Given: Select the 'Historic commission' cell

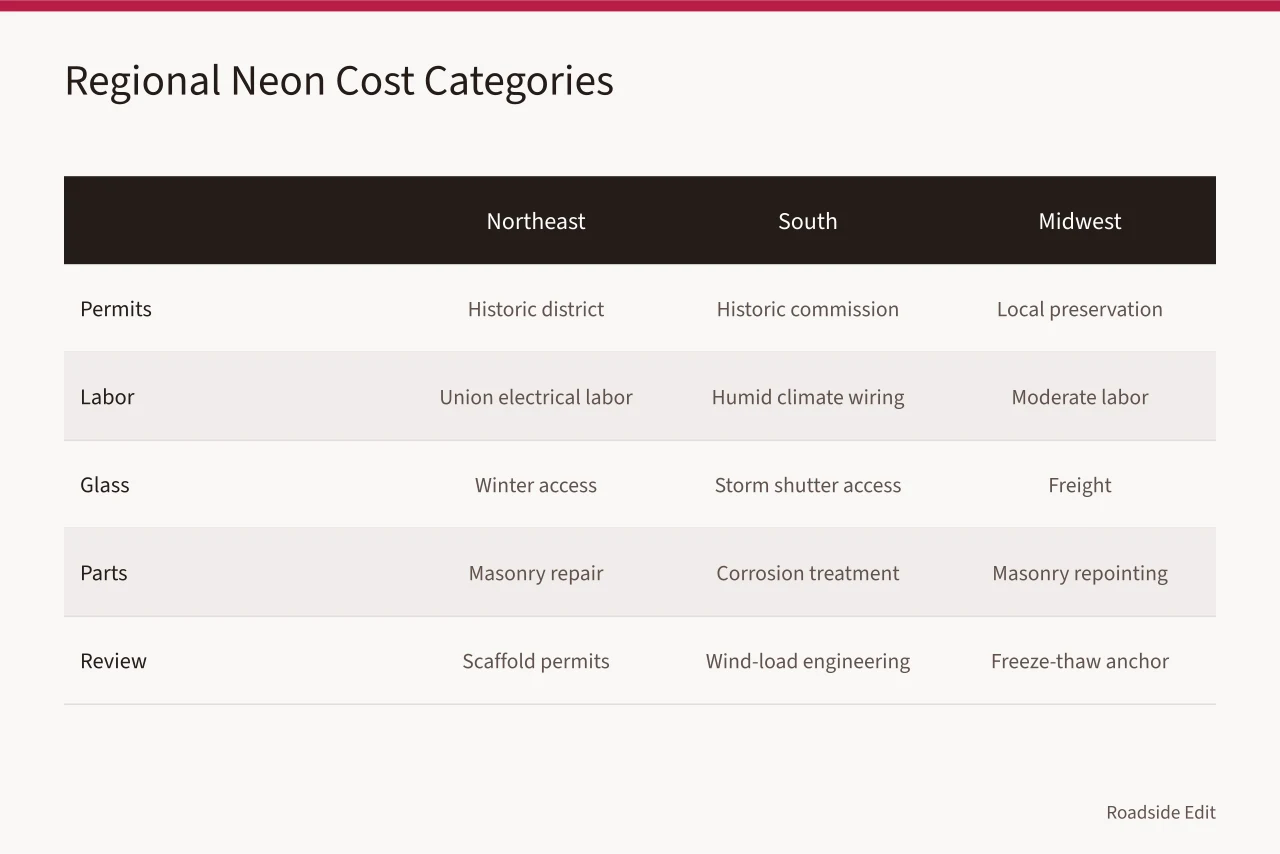Looking at the screenshot, I should point(808,309).
